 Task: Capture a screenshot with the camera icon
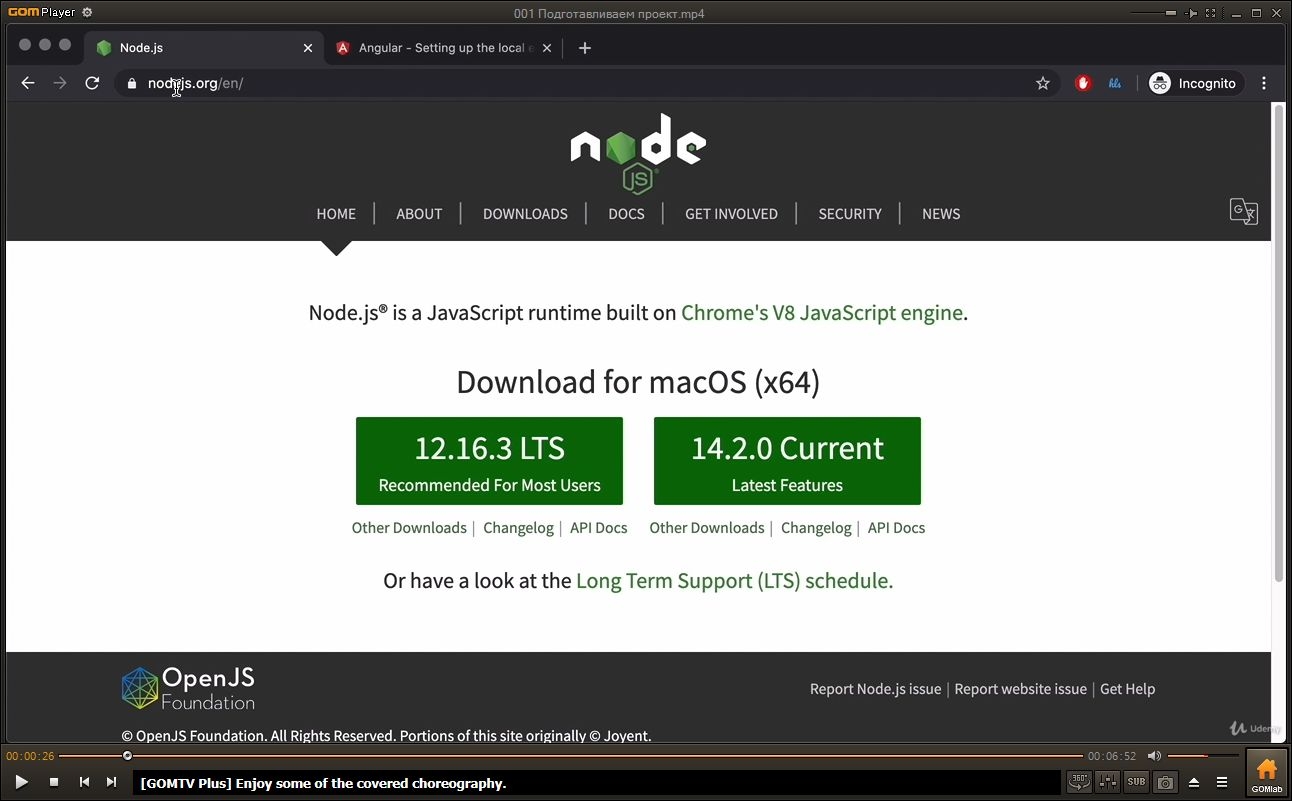click(x=1165, y=782)
